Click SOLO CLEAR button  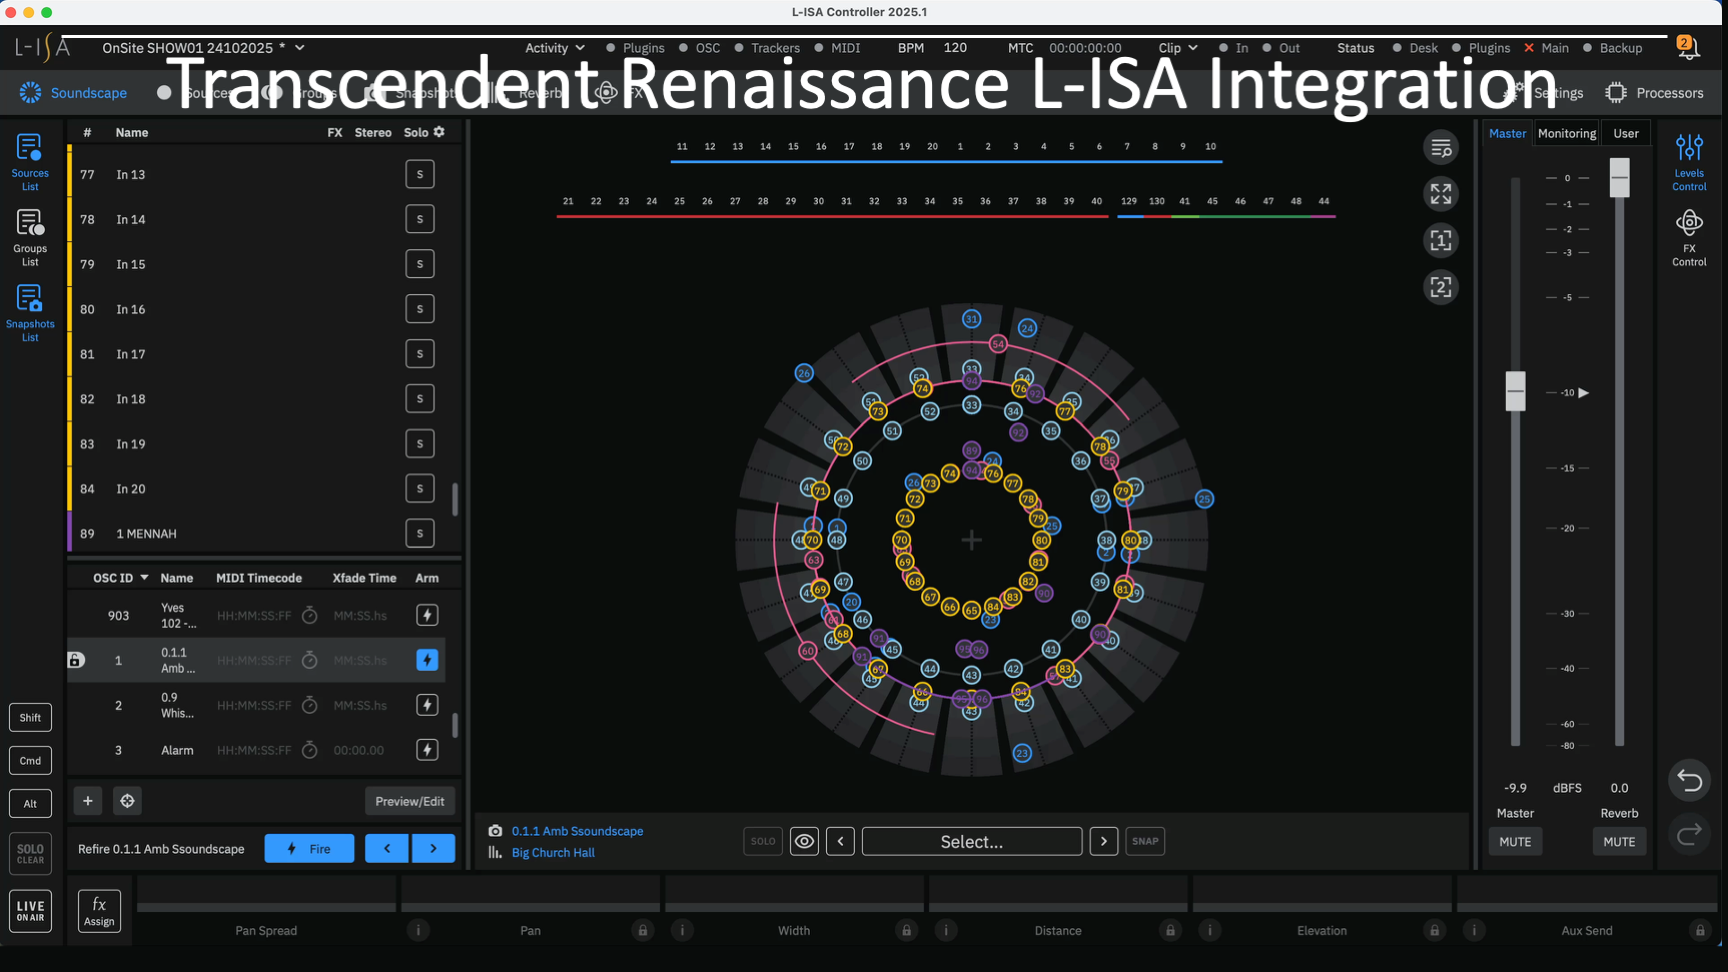pos(30,854)
